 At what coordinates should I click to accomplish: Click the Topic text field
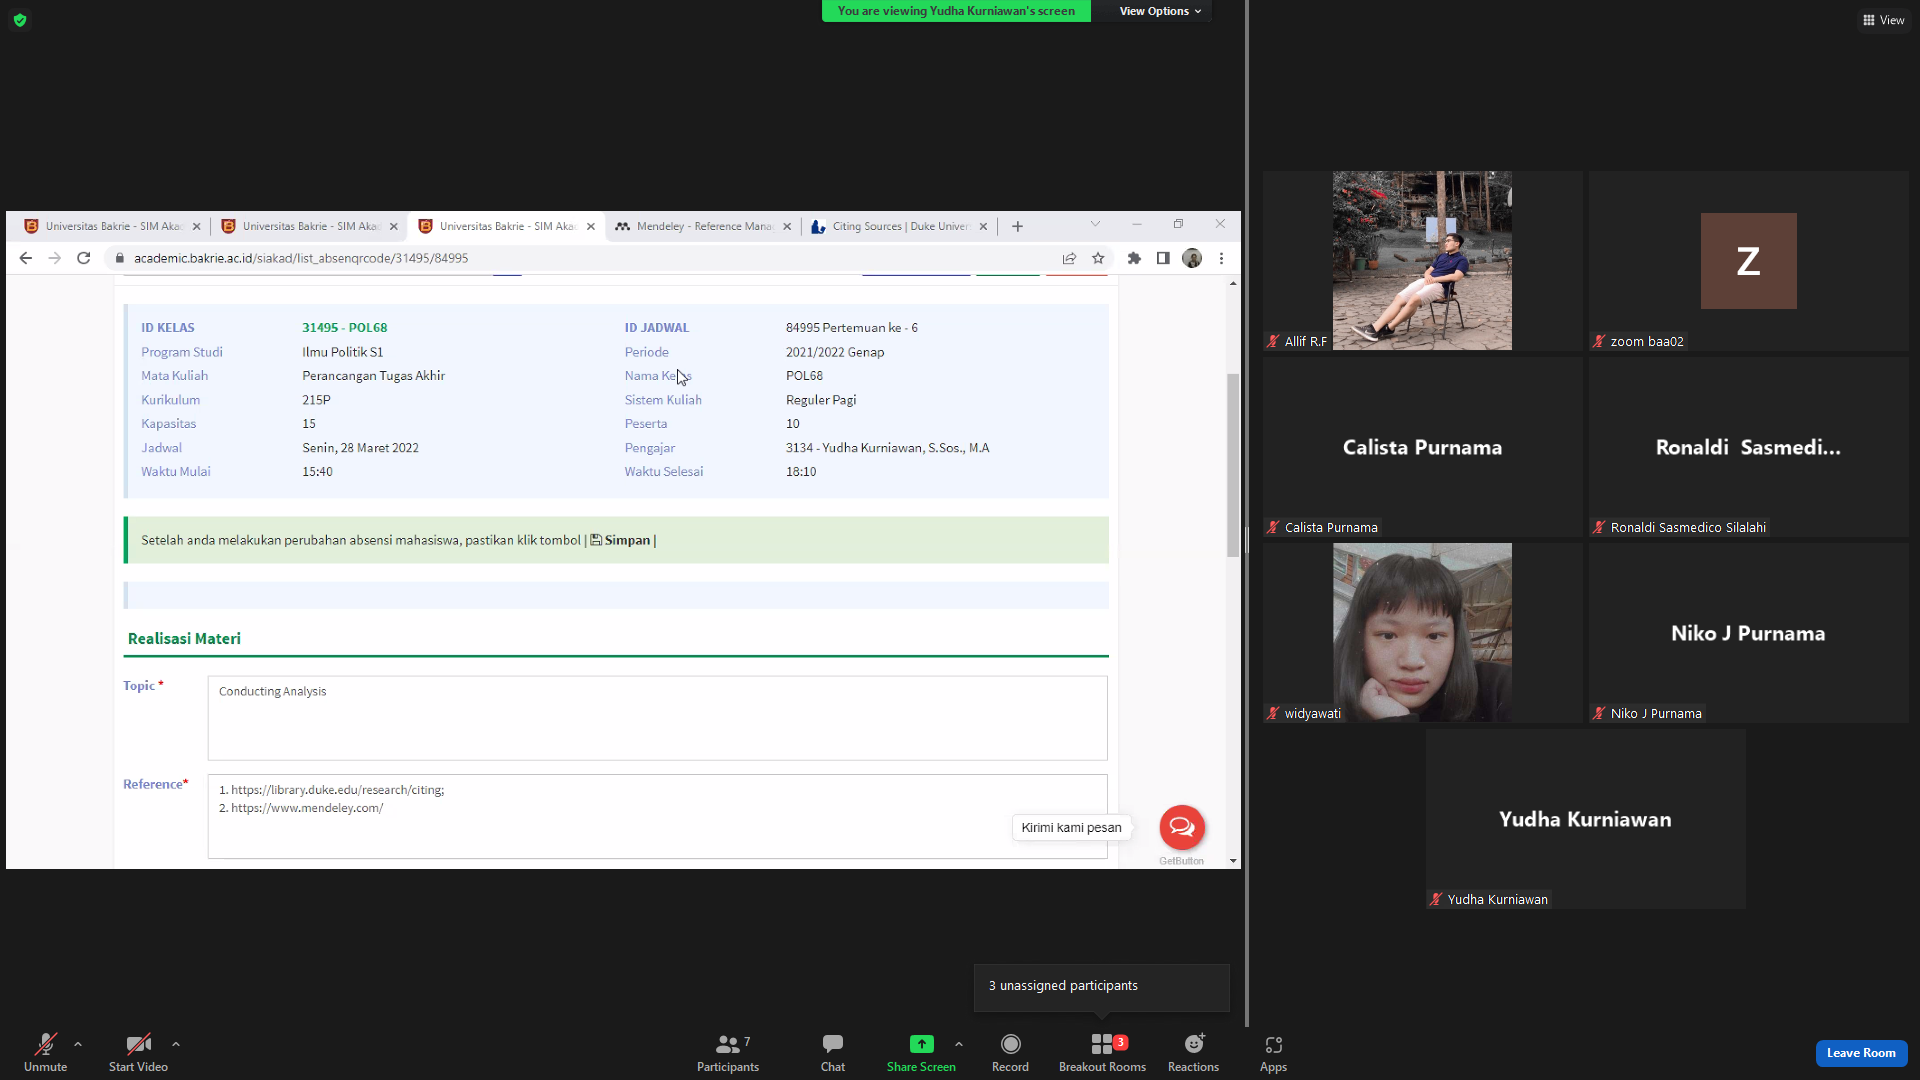tap(657, 718)
